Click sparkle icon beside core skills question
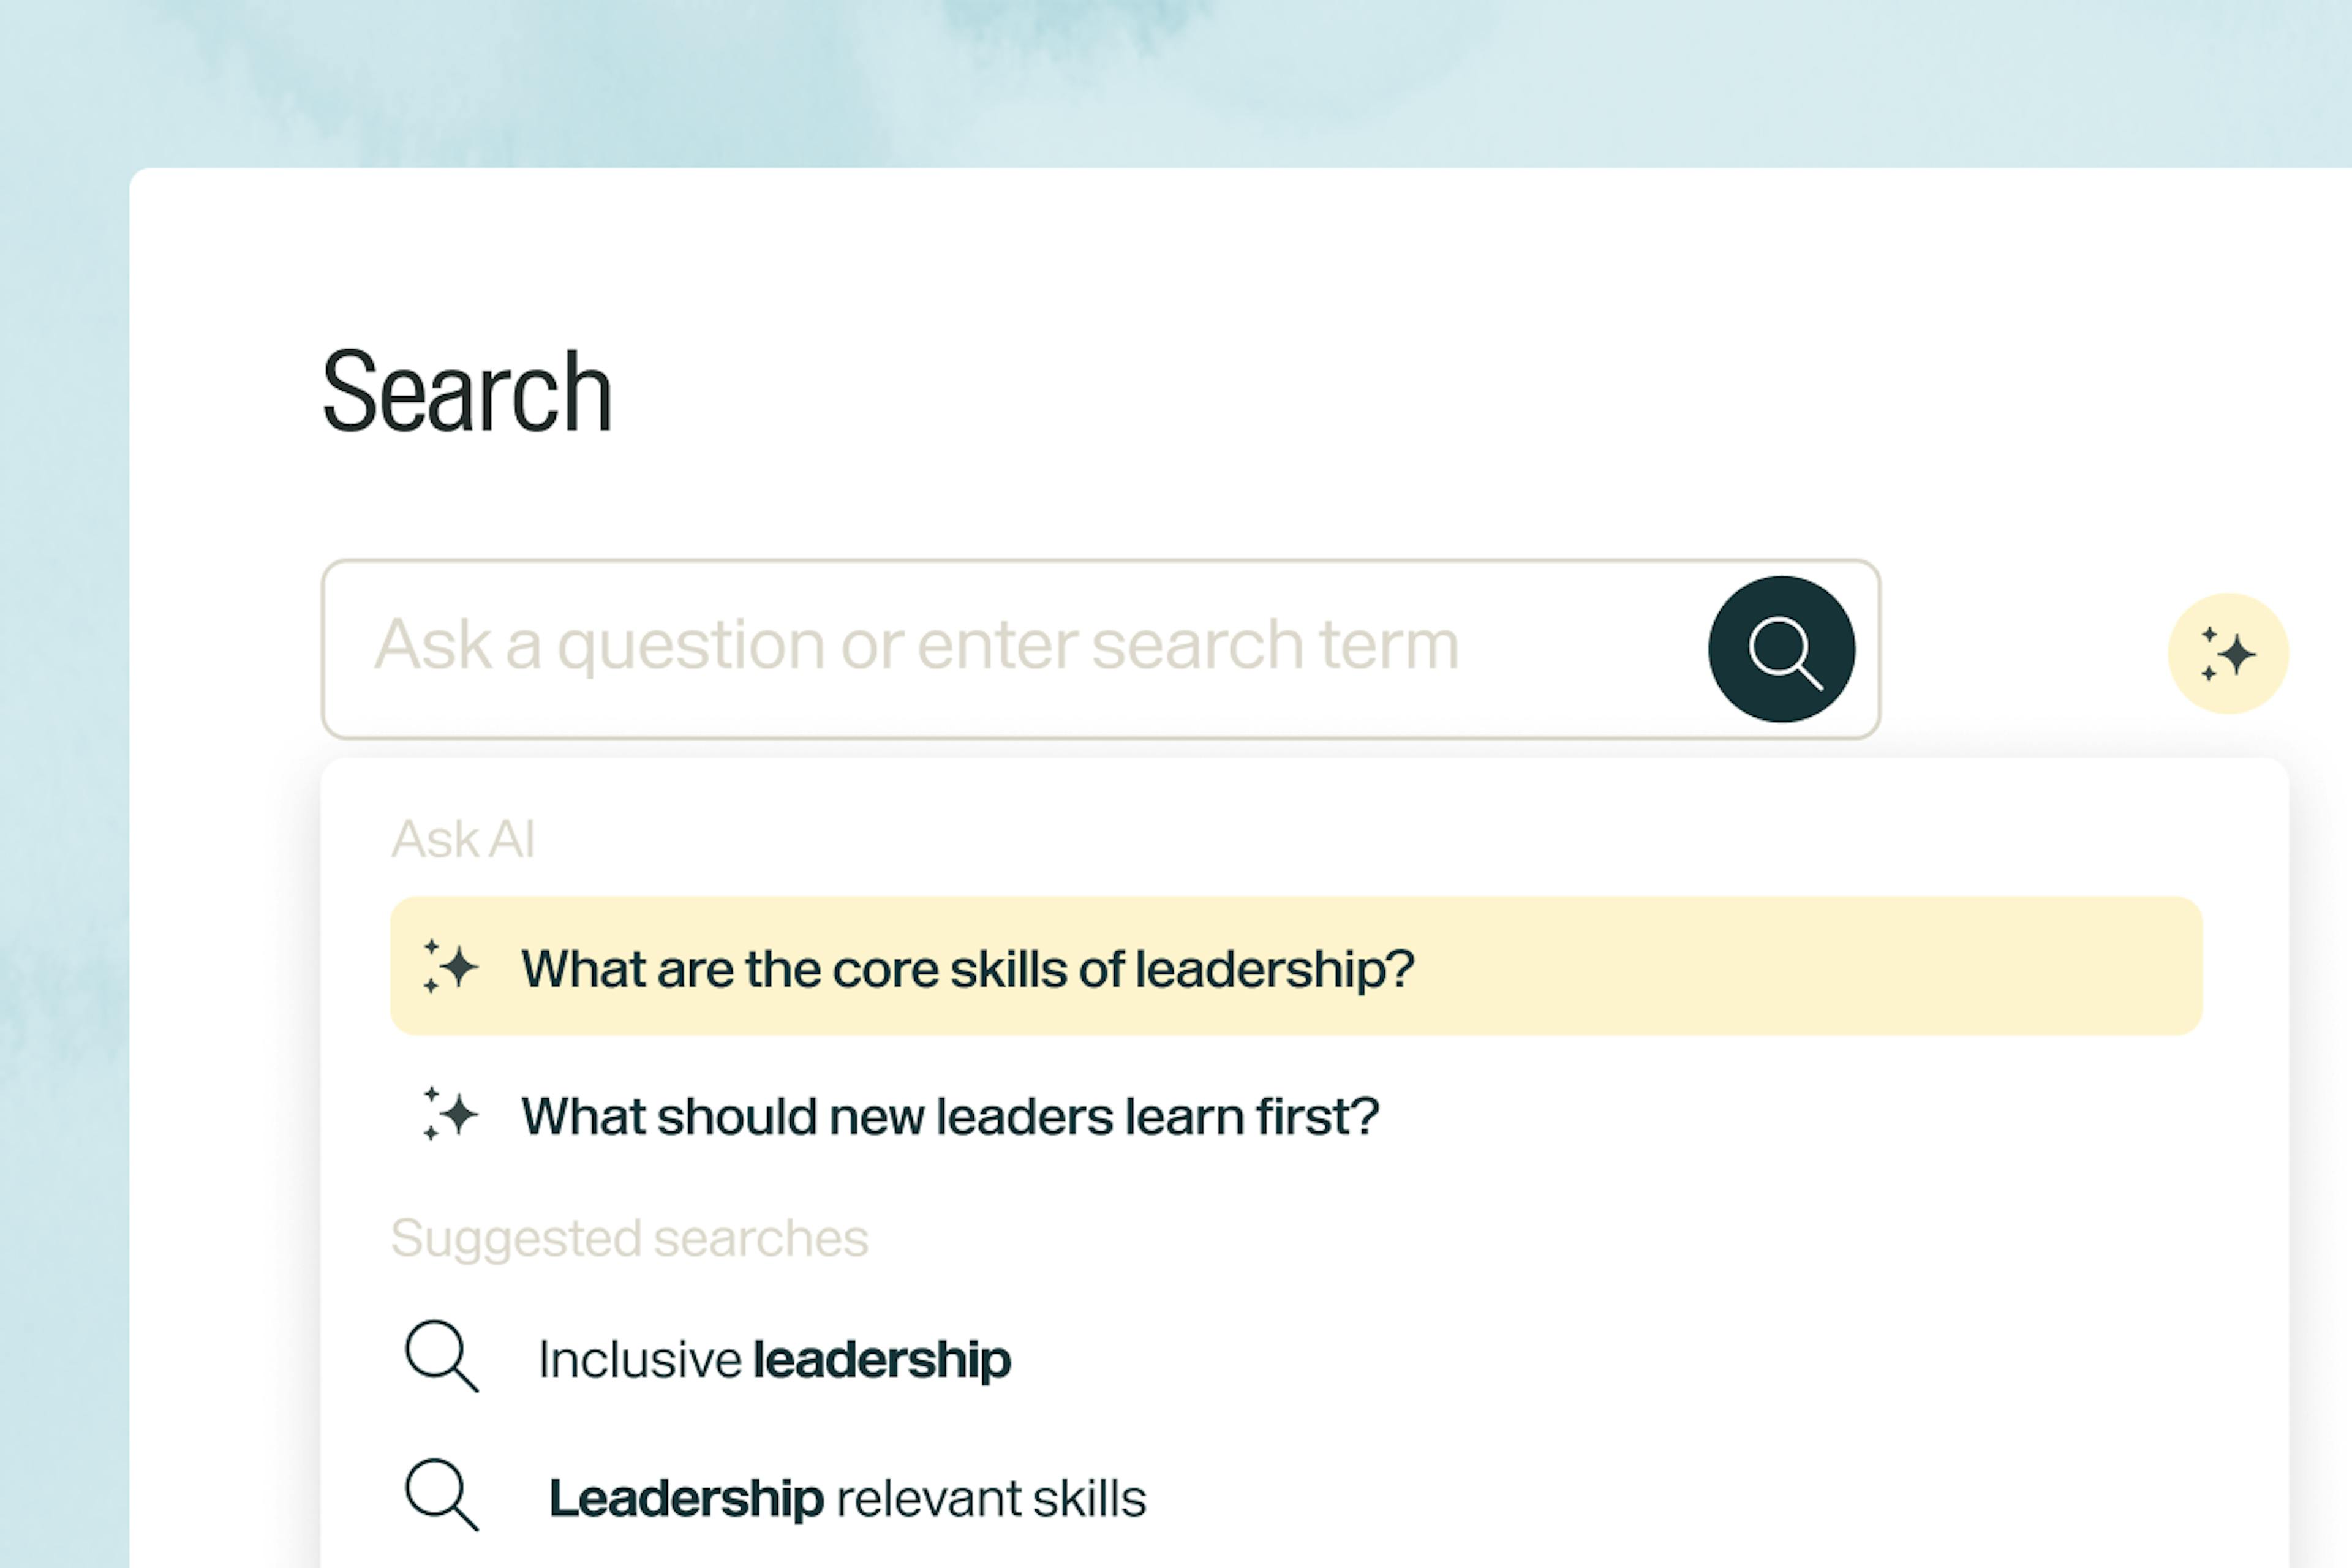Image resolution: width=2352 pixels, height=1568 pixels. click(x=451, y=967)
